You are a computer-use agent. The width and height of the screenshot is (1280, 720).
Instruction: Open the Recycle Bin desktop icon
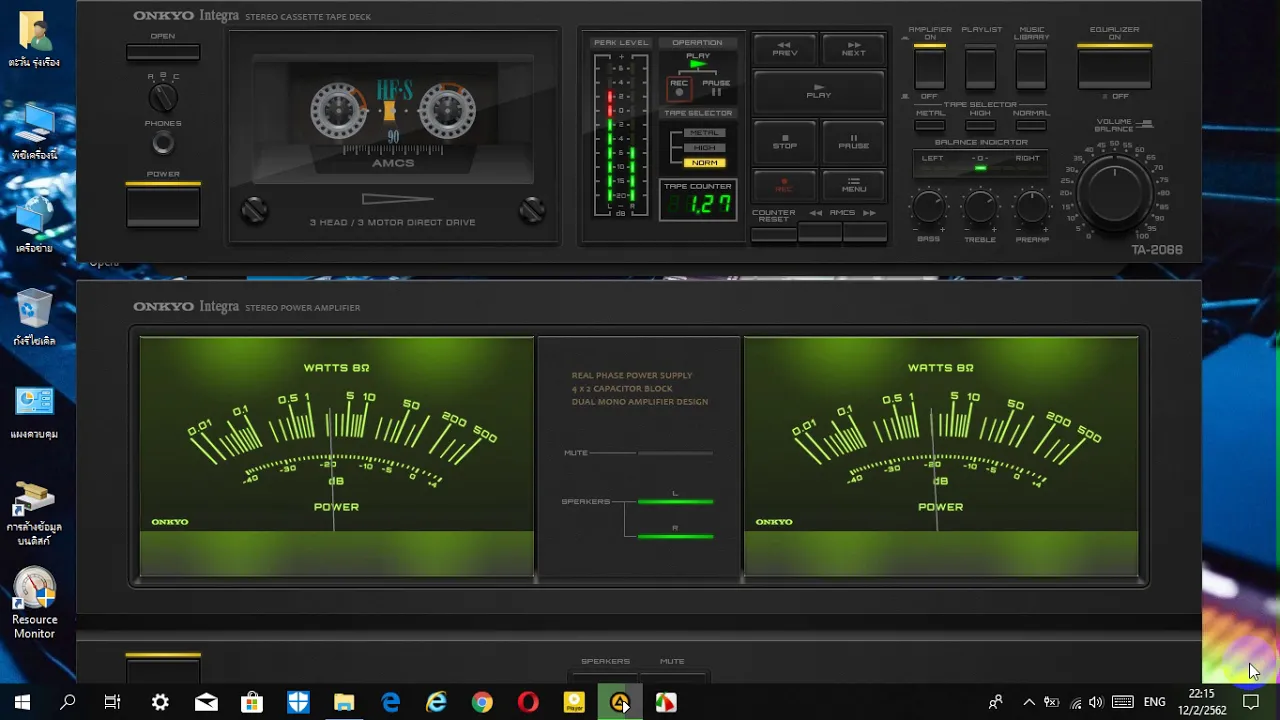click(x=34, y=317)
